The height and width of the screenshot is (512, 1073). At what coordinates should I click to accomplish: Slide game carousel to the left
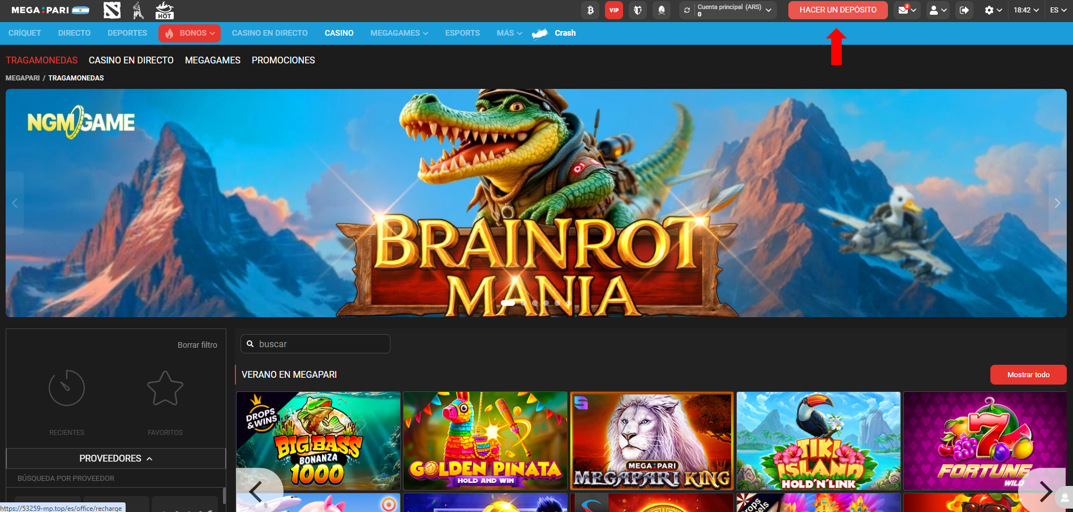pos(257,490)
